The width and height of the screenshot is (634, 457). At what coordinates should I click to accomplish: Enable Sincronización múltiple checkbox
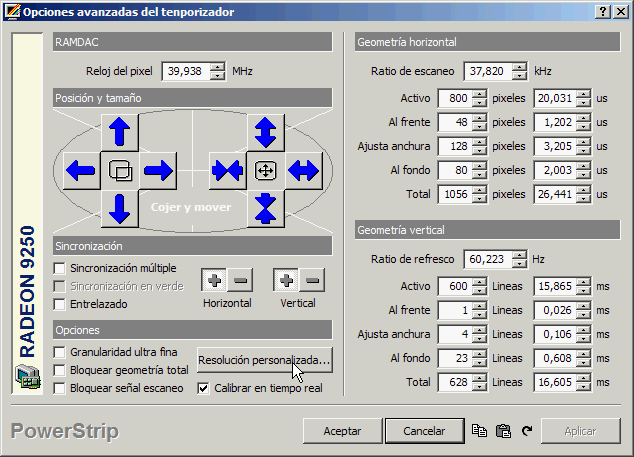pyautogui.click(x=59, y=268)
